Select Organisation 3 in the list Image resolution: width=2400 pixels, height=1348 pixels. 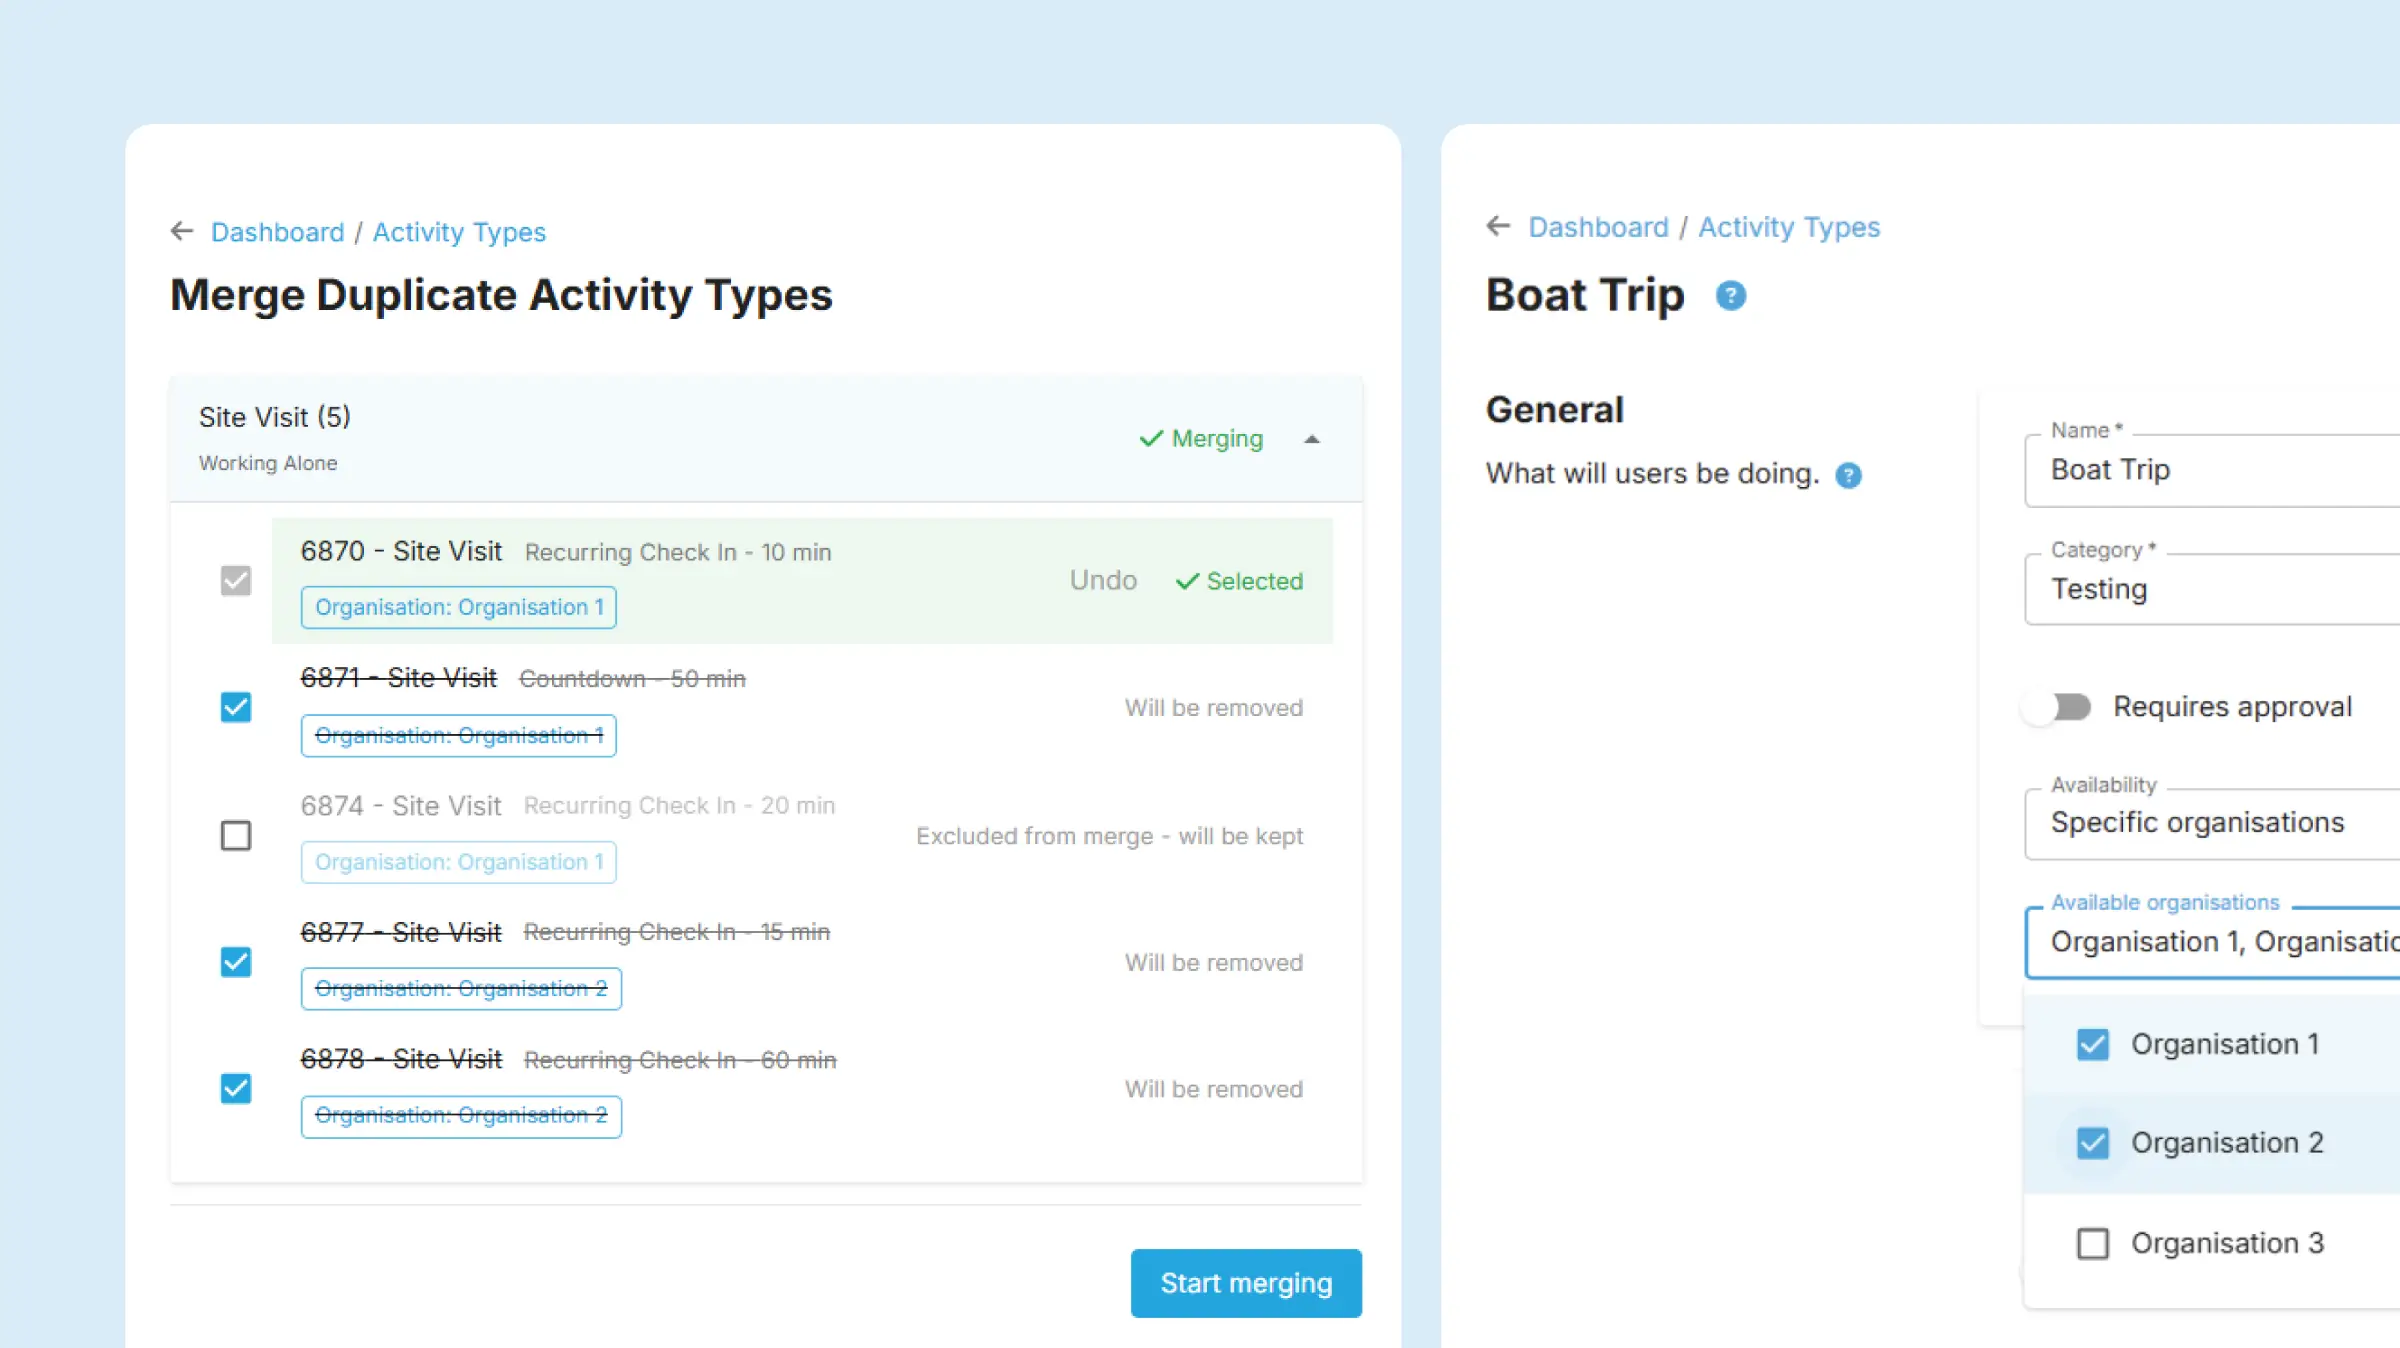2092,1243
